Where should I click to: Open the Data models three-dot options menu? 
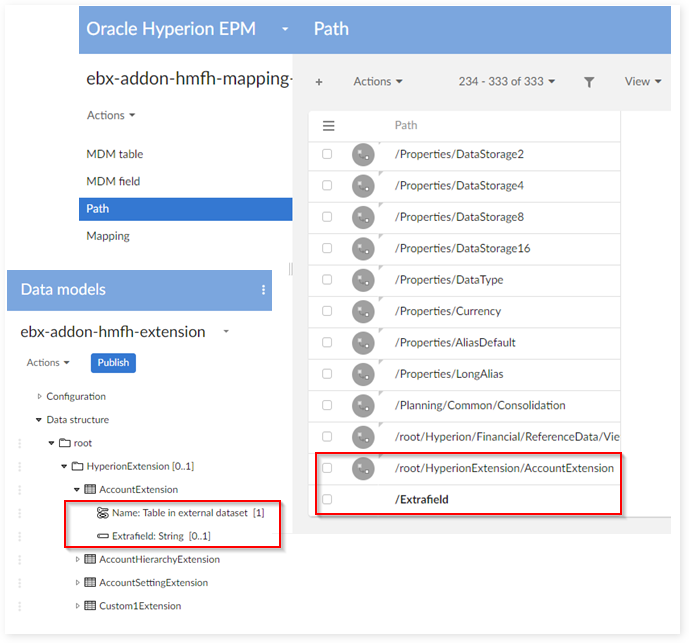pos(263,290)
